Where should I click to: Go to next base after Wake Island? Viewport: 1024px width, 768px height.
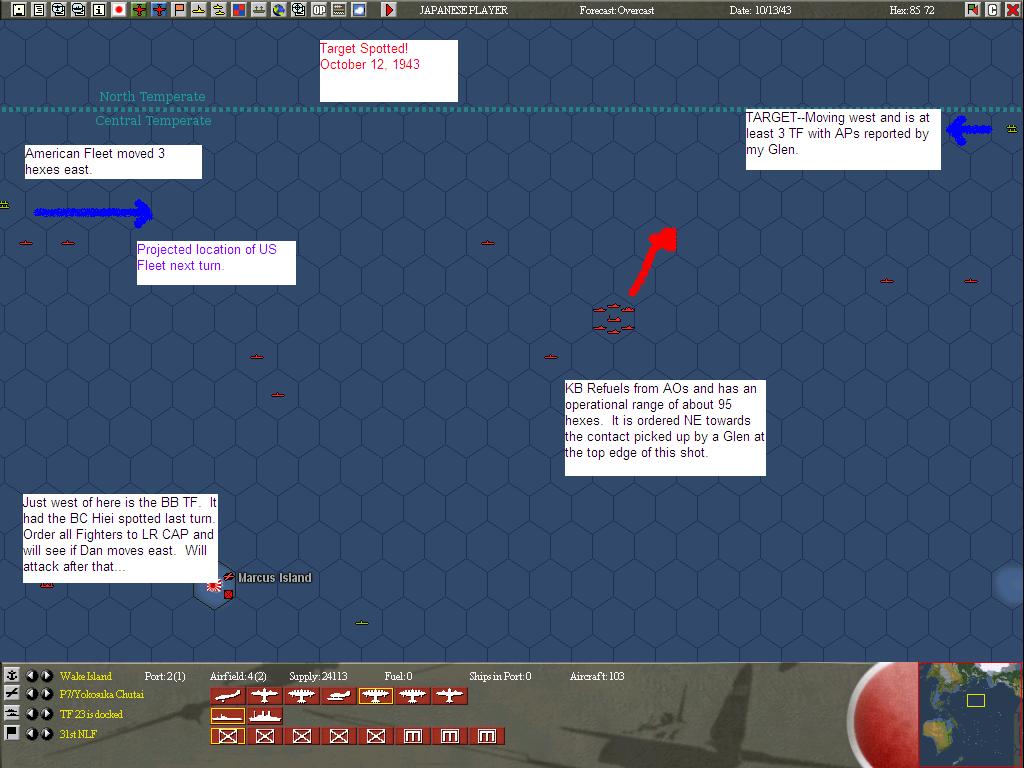[46, 675]
